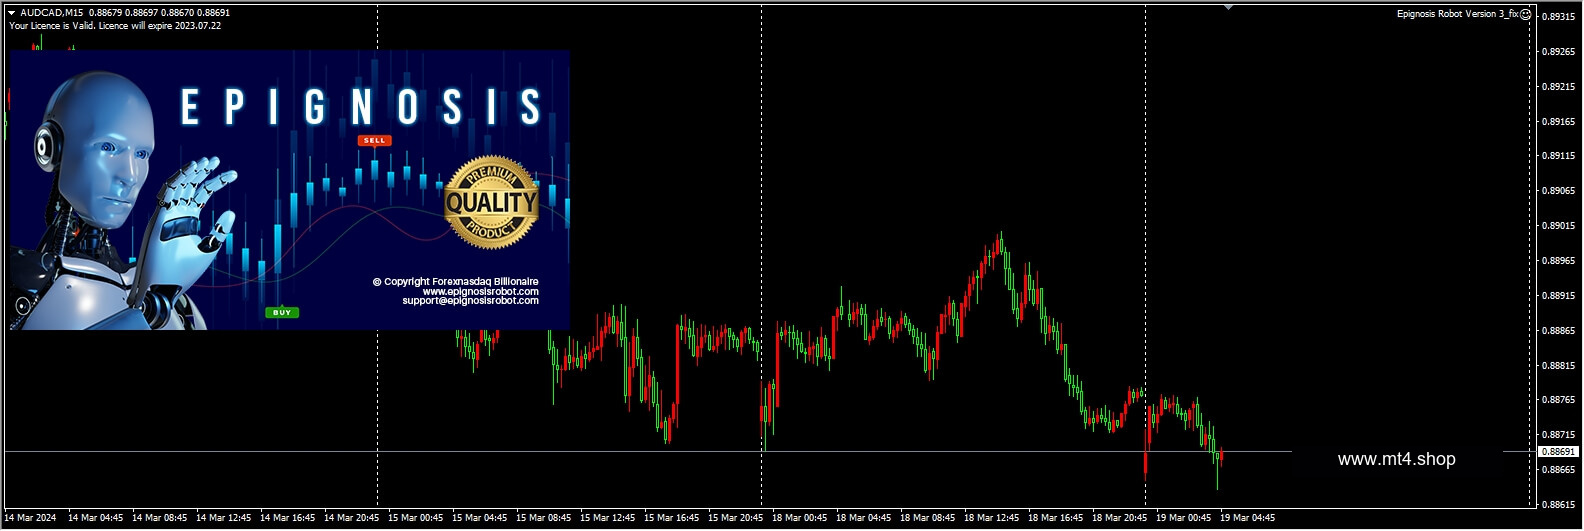Screen dimensions: 1584x531
Task: Click the '15 Mar 08:45' time axis label
Action: click(544, 518)
